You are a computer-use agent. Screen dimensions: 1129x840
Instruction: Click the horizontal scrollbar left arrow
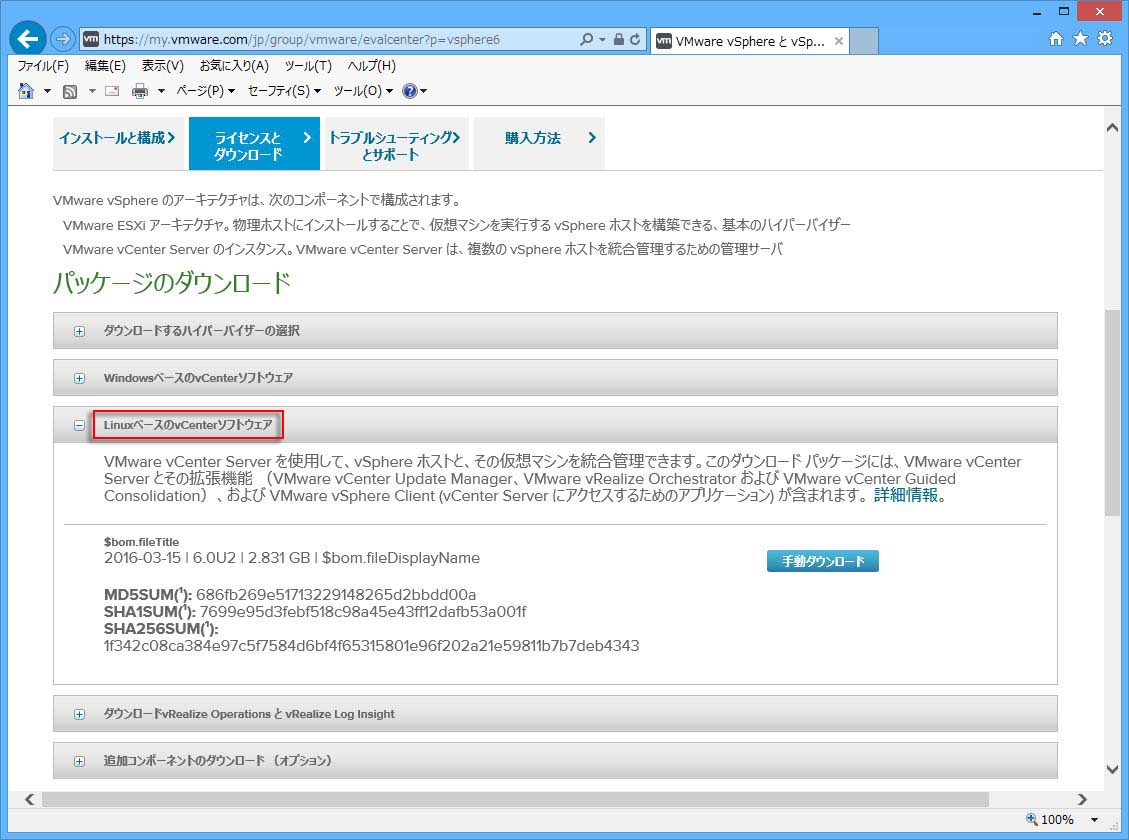(30, 799)
